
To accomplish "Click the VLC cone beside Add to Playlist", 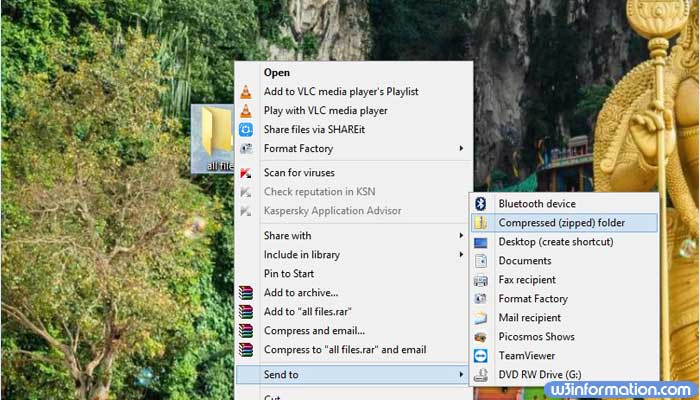I will pos(246,92).
